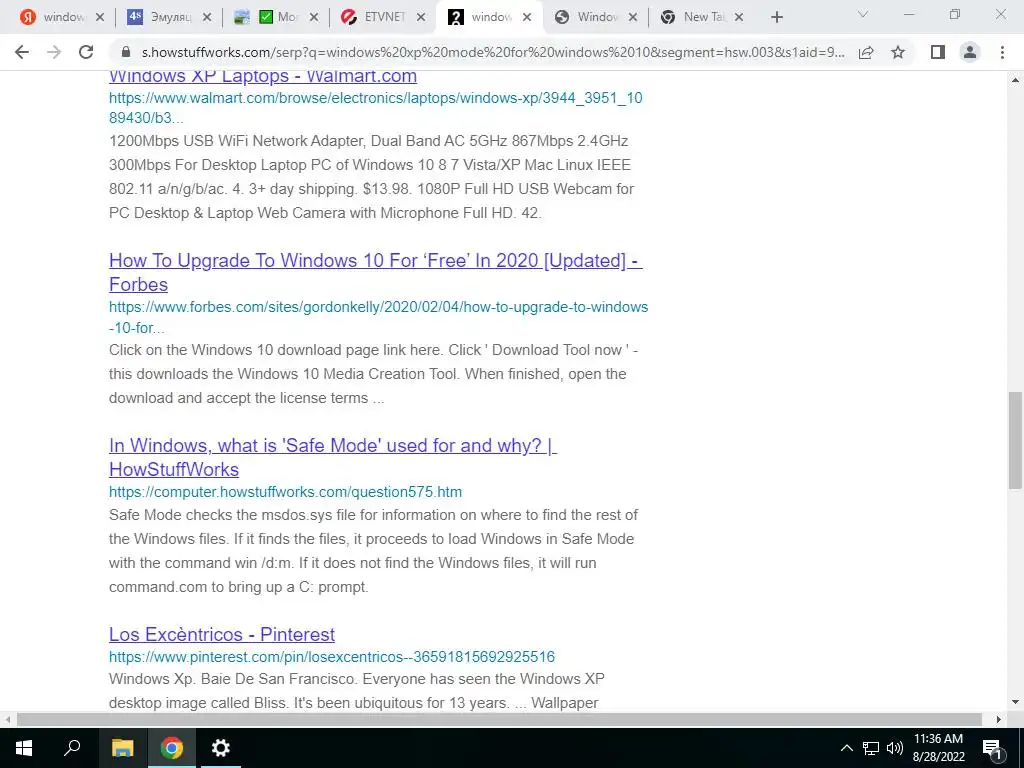Go back using the browser back arrow
1024x768 pixels.
(22, 52)
